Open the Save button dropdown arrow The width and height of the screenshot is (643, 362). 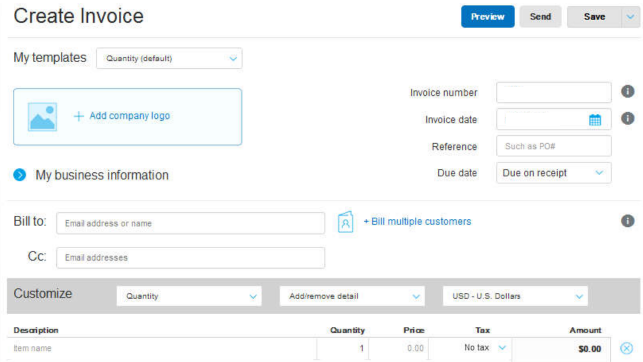click(630, 17)
